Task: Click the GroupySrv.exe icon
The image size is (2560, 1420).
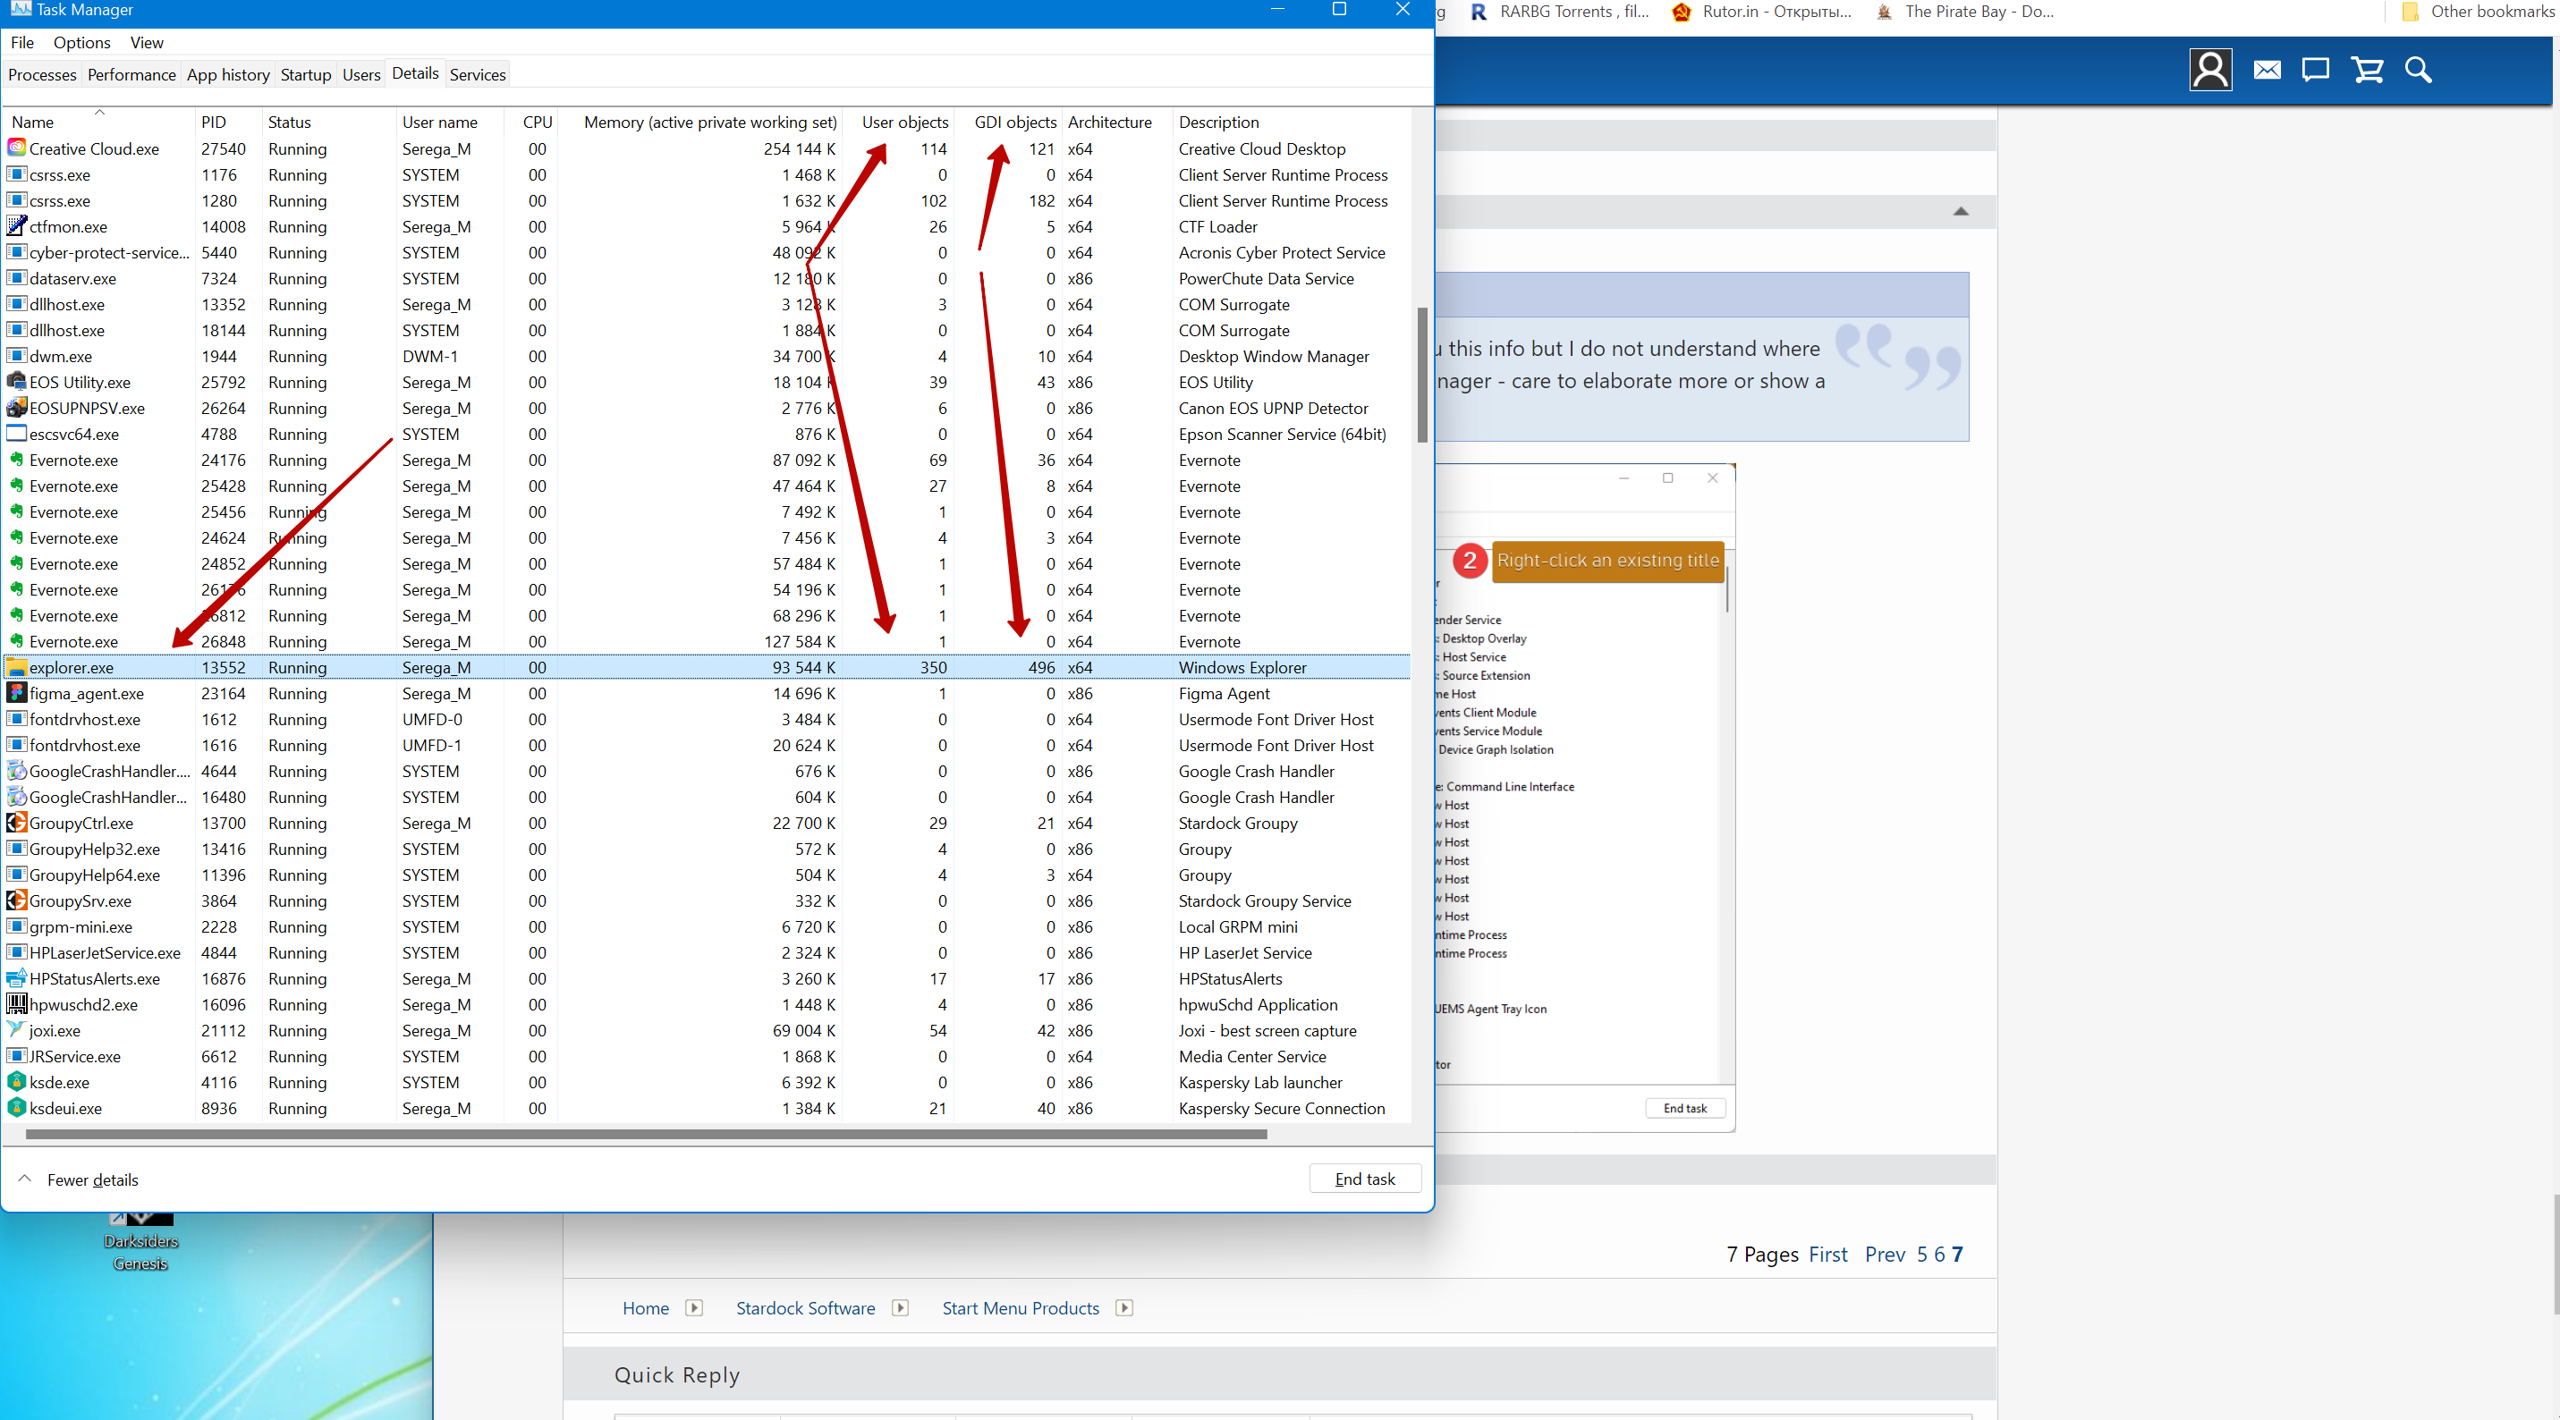Action: [x=16, y=901]
